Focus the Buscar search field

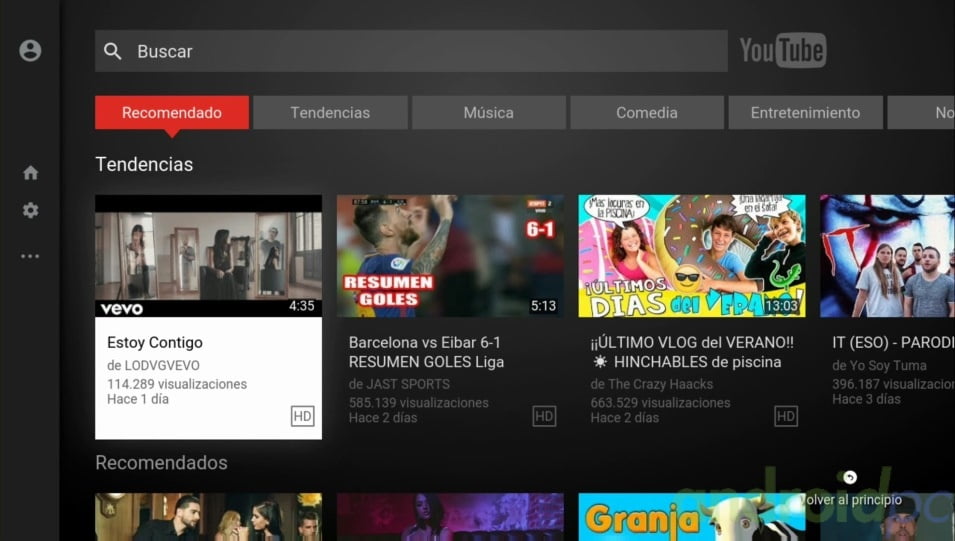(420, 51)
